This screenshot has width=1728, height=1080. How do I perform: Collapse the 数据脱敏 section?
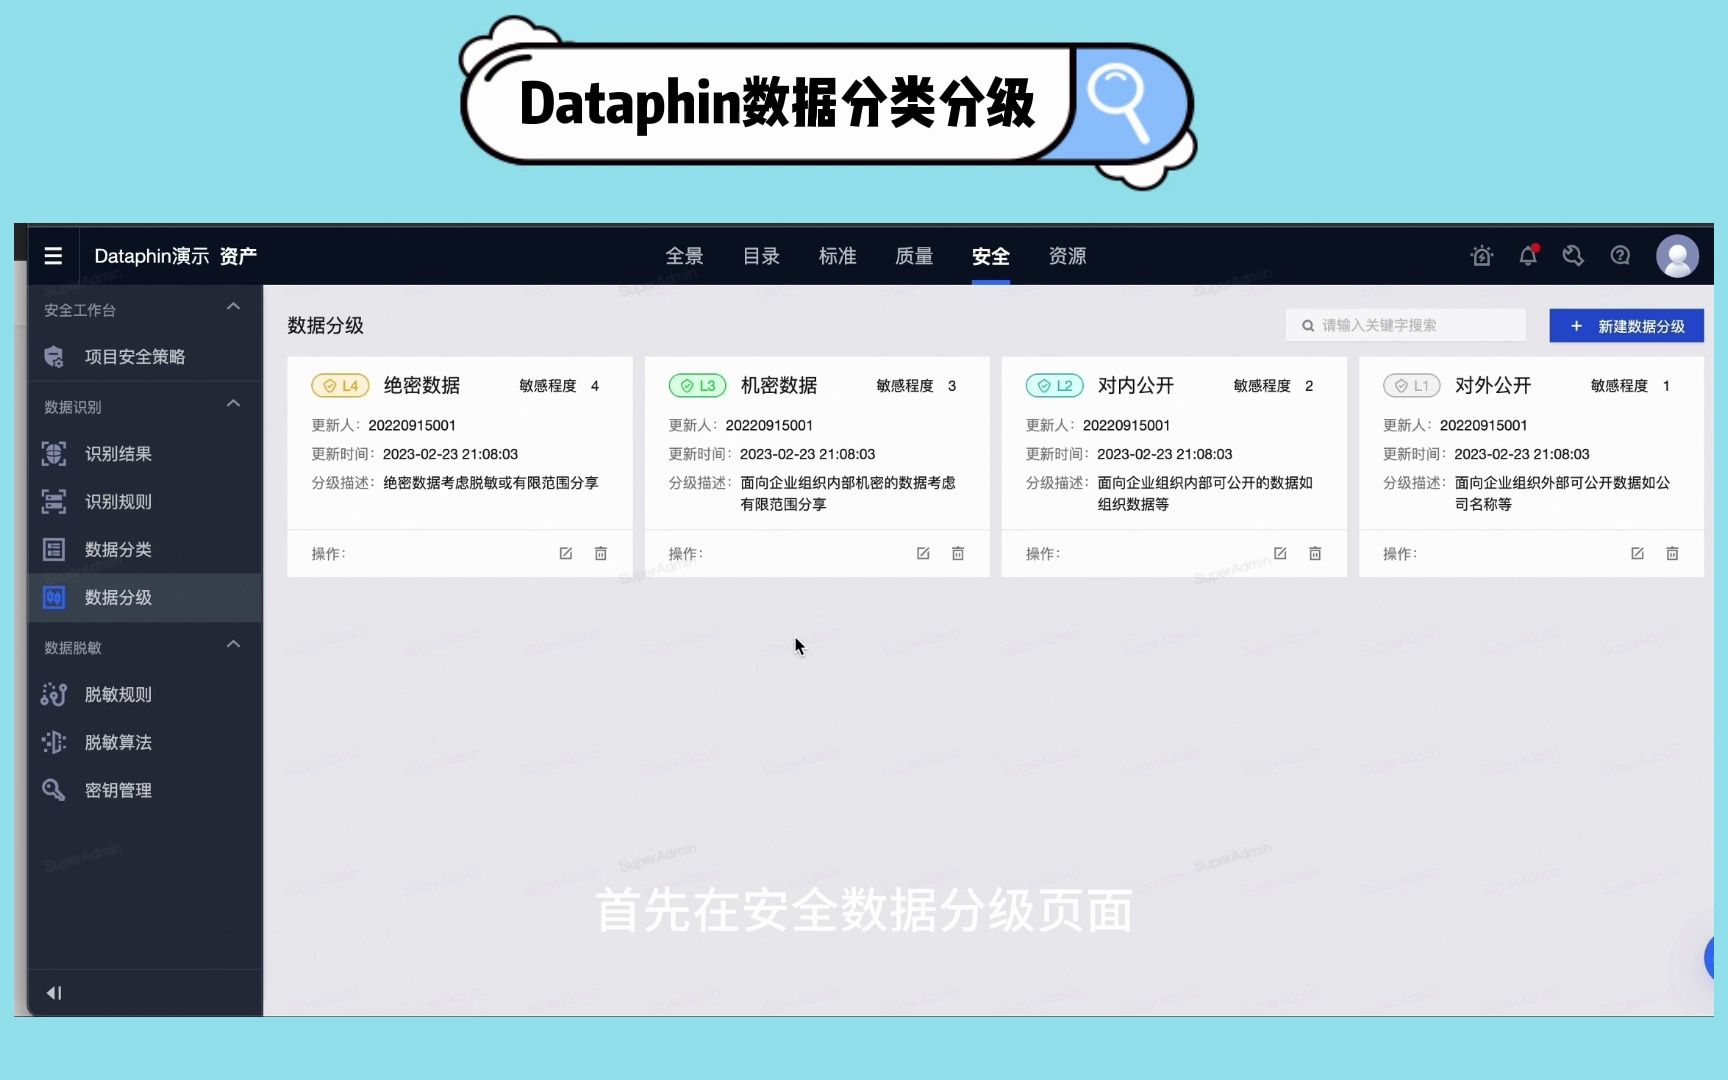(233, 644)
